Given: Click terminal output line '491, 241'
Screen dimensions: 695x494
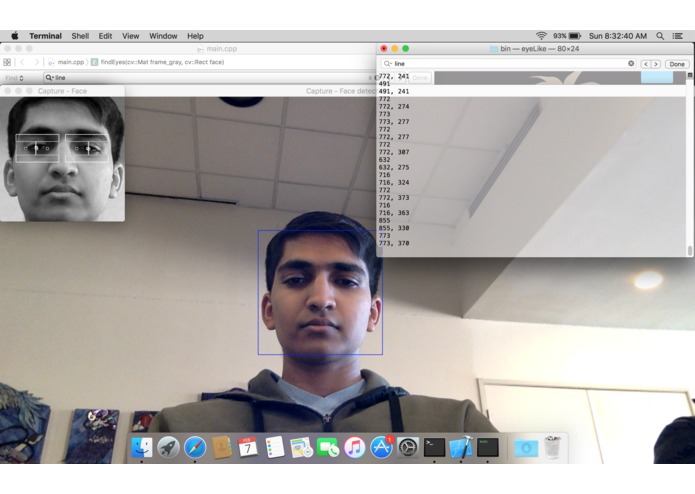Looking at the screenshot, I should [x=394, y=92].
